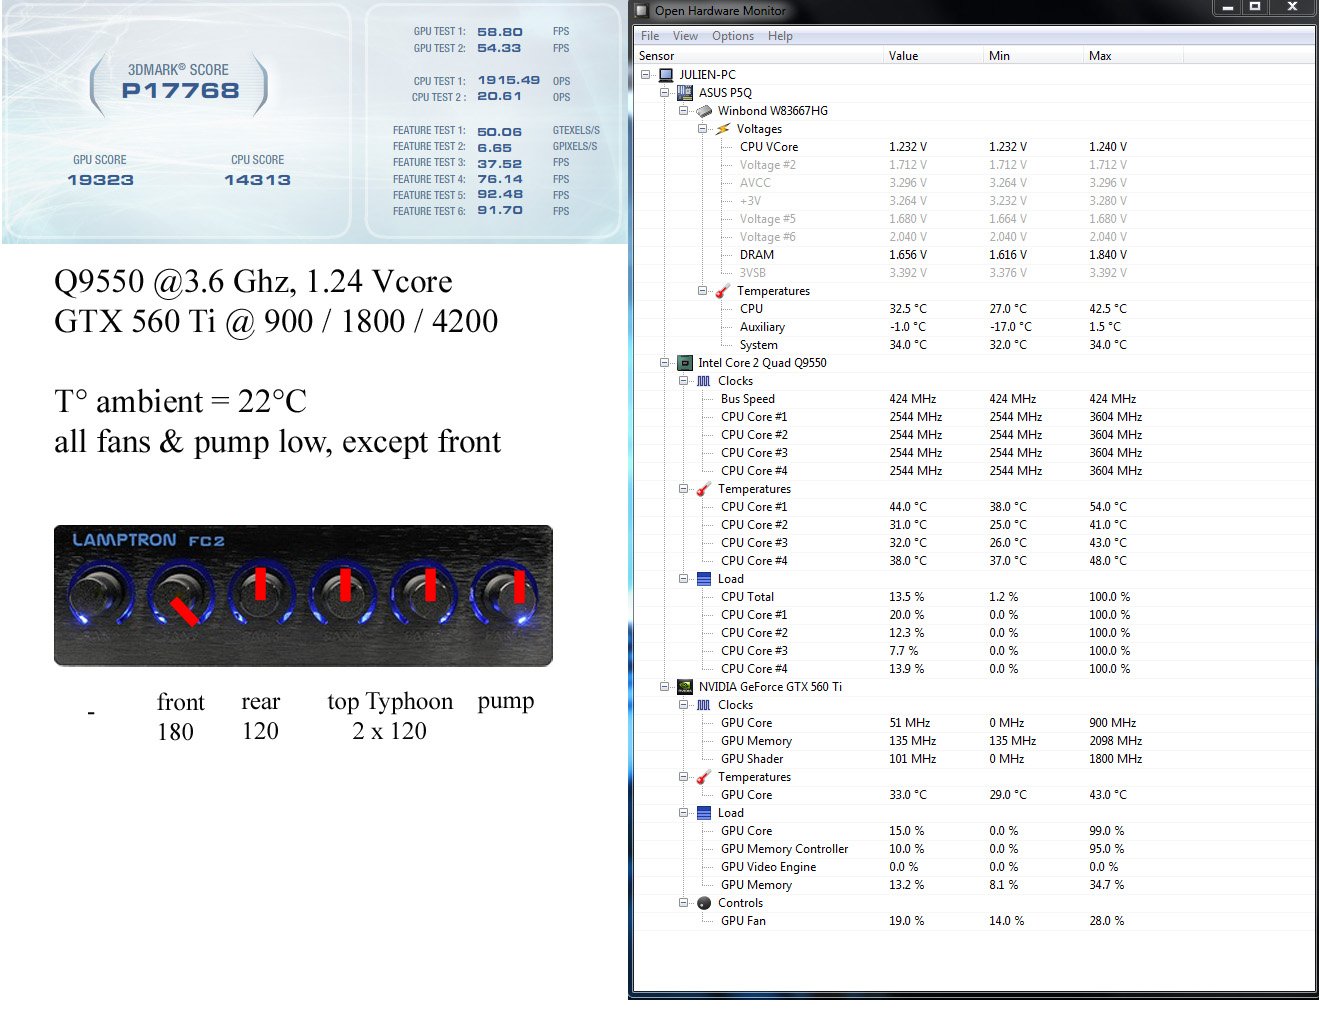Screen dimensions: 1320x1011
Task: Open the Options menu
Action: [x=733, y=36]
